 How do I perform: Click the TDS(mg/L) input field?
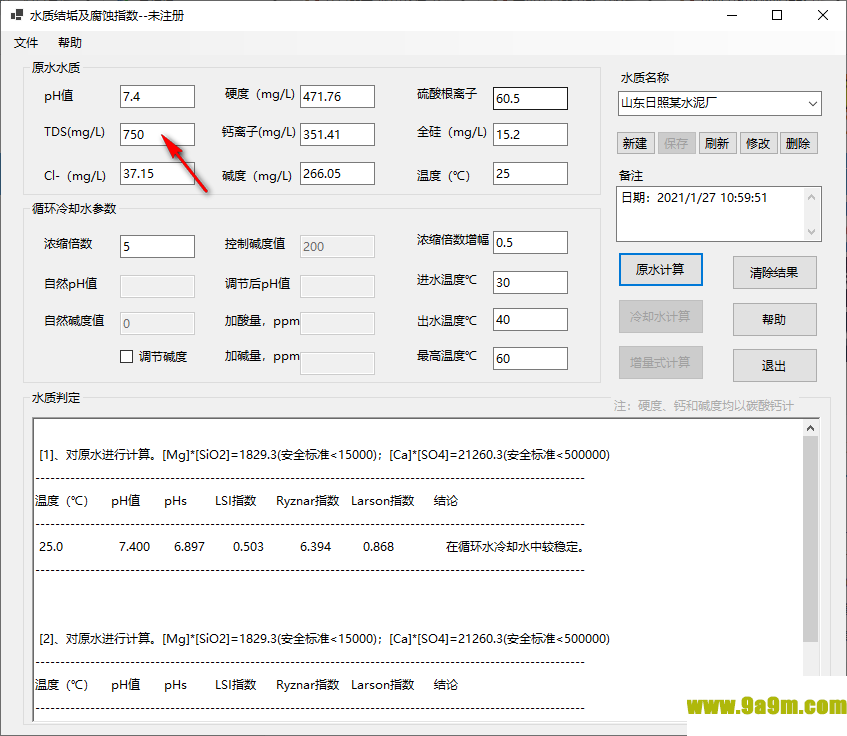[157, 134]
